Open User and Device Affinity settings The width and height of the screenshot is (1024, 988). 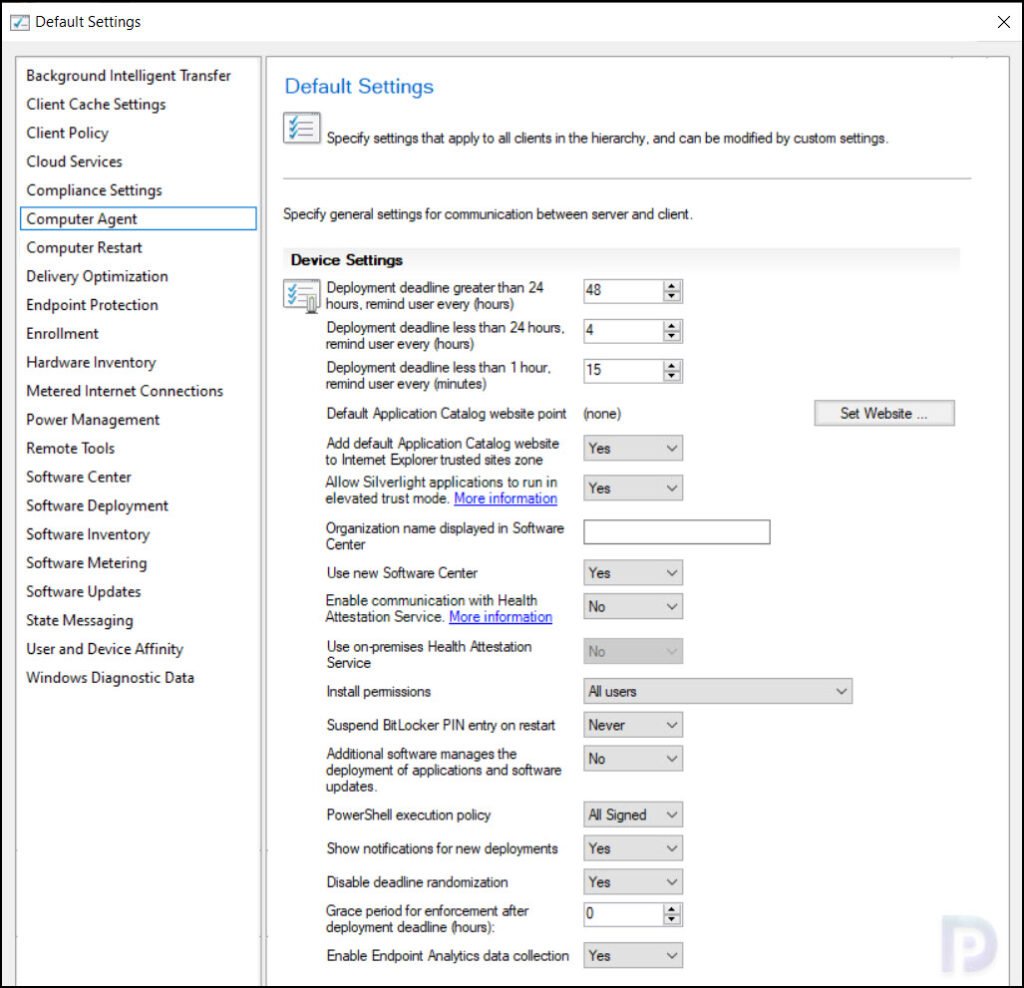[105, 649]
